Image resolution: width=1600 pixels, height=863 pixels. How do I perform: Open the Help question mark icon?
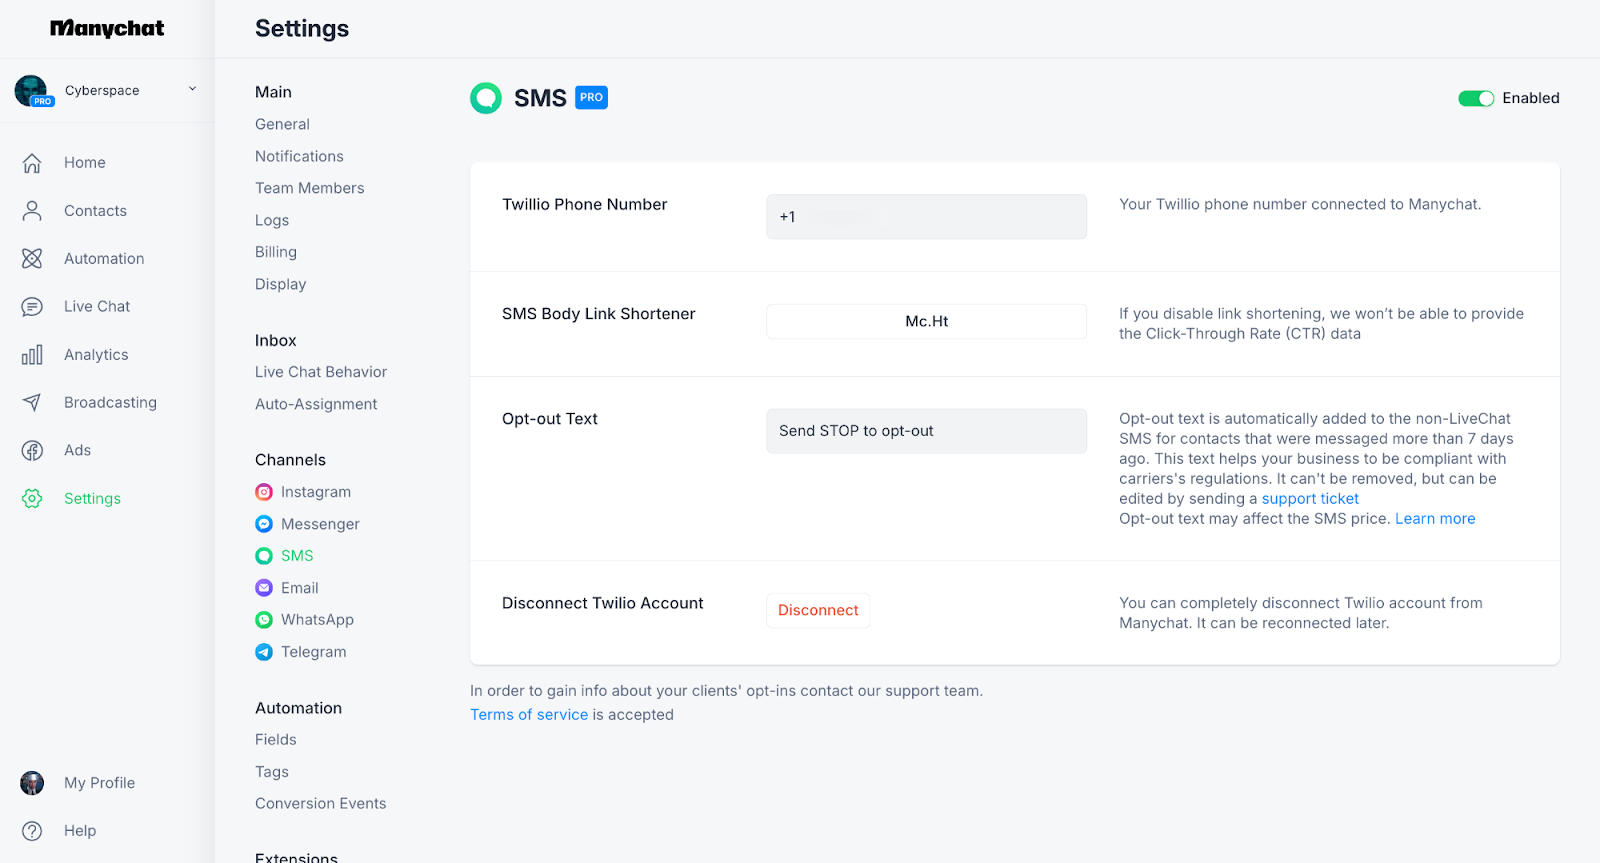coord(32,831)
